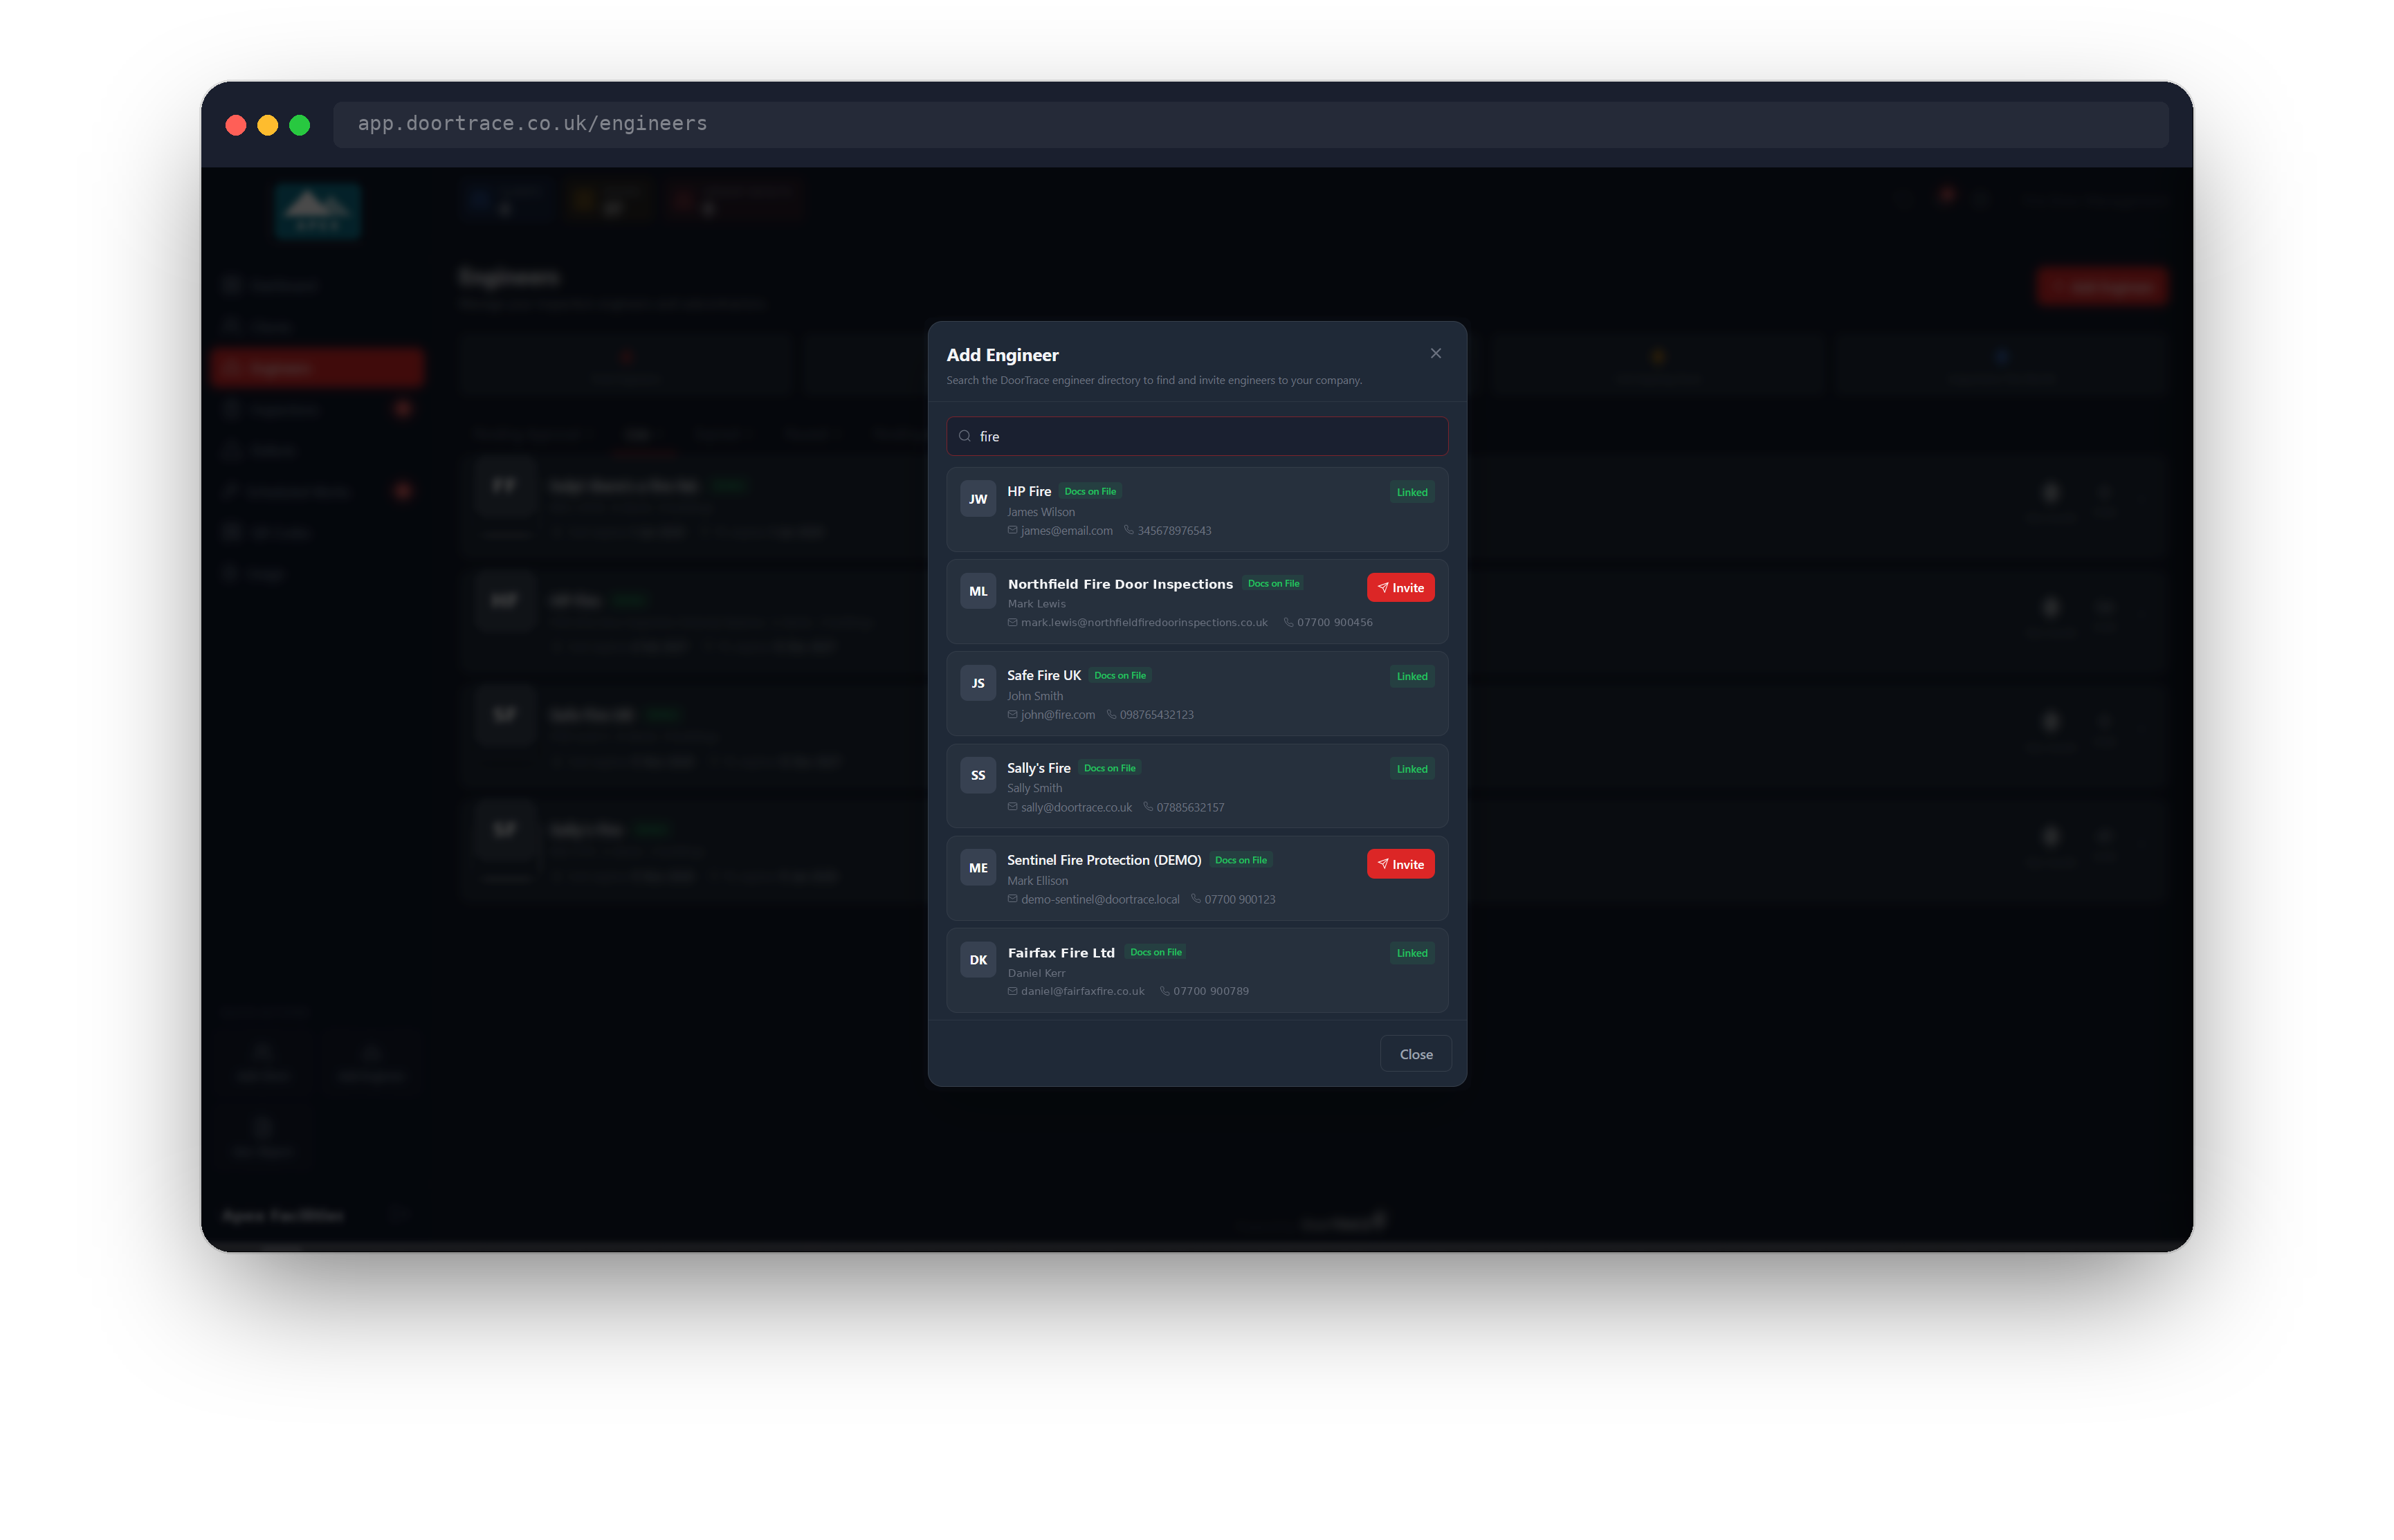Invite Northfield Fire Door Inspections
Screen dimensions: 2394x1540
coord(1400,588)
